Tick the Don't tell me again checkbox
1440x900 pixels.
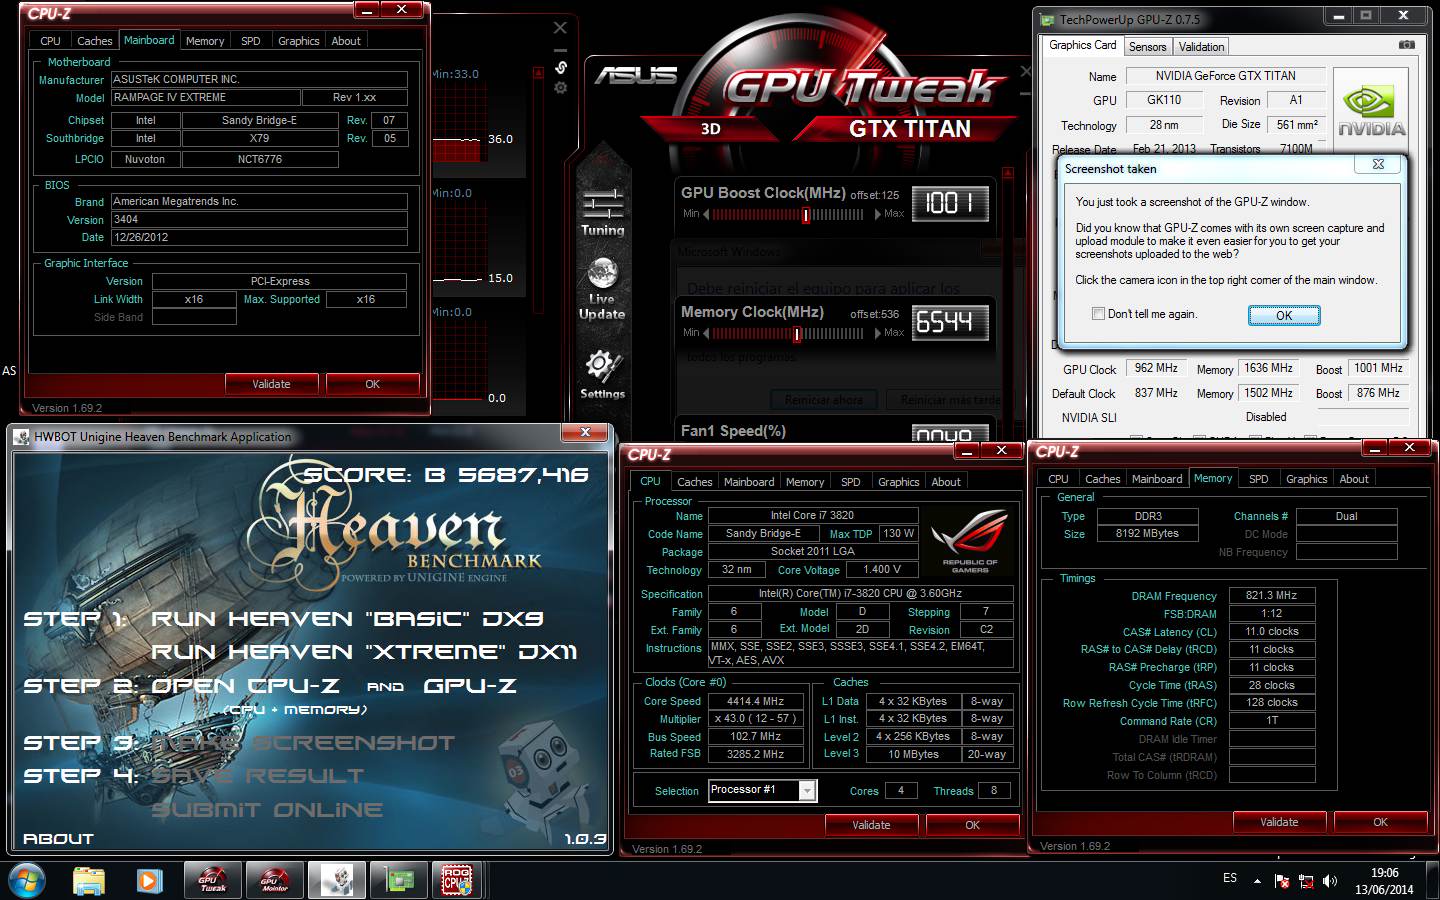click(1099, 314)
